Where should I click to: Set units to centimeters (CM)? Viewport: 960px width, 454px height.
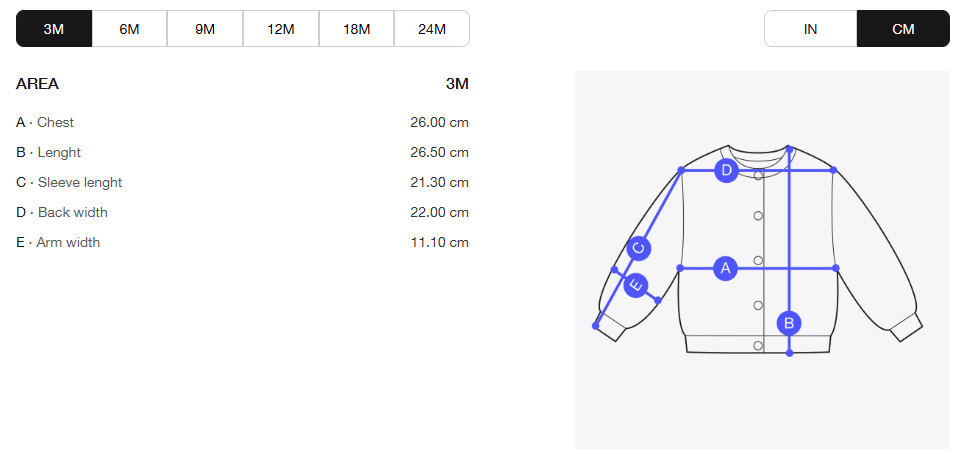903,29
